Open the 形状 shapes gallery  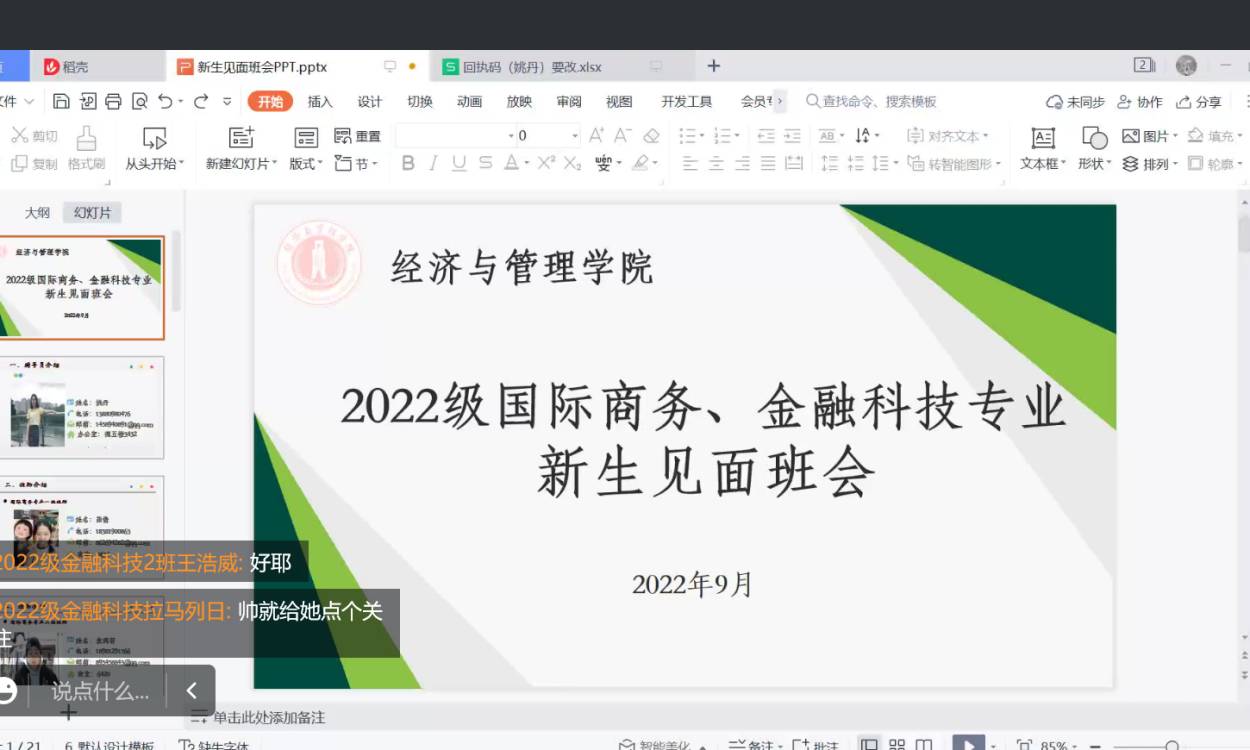(x=1095, y=148)
